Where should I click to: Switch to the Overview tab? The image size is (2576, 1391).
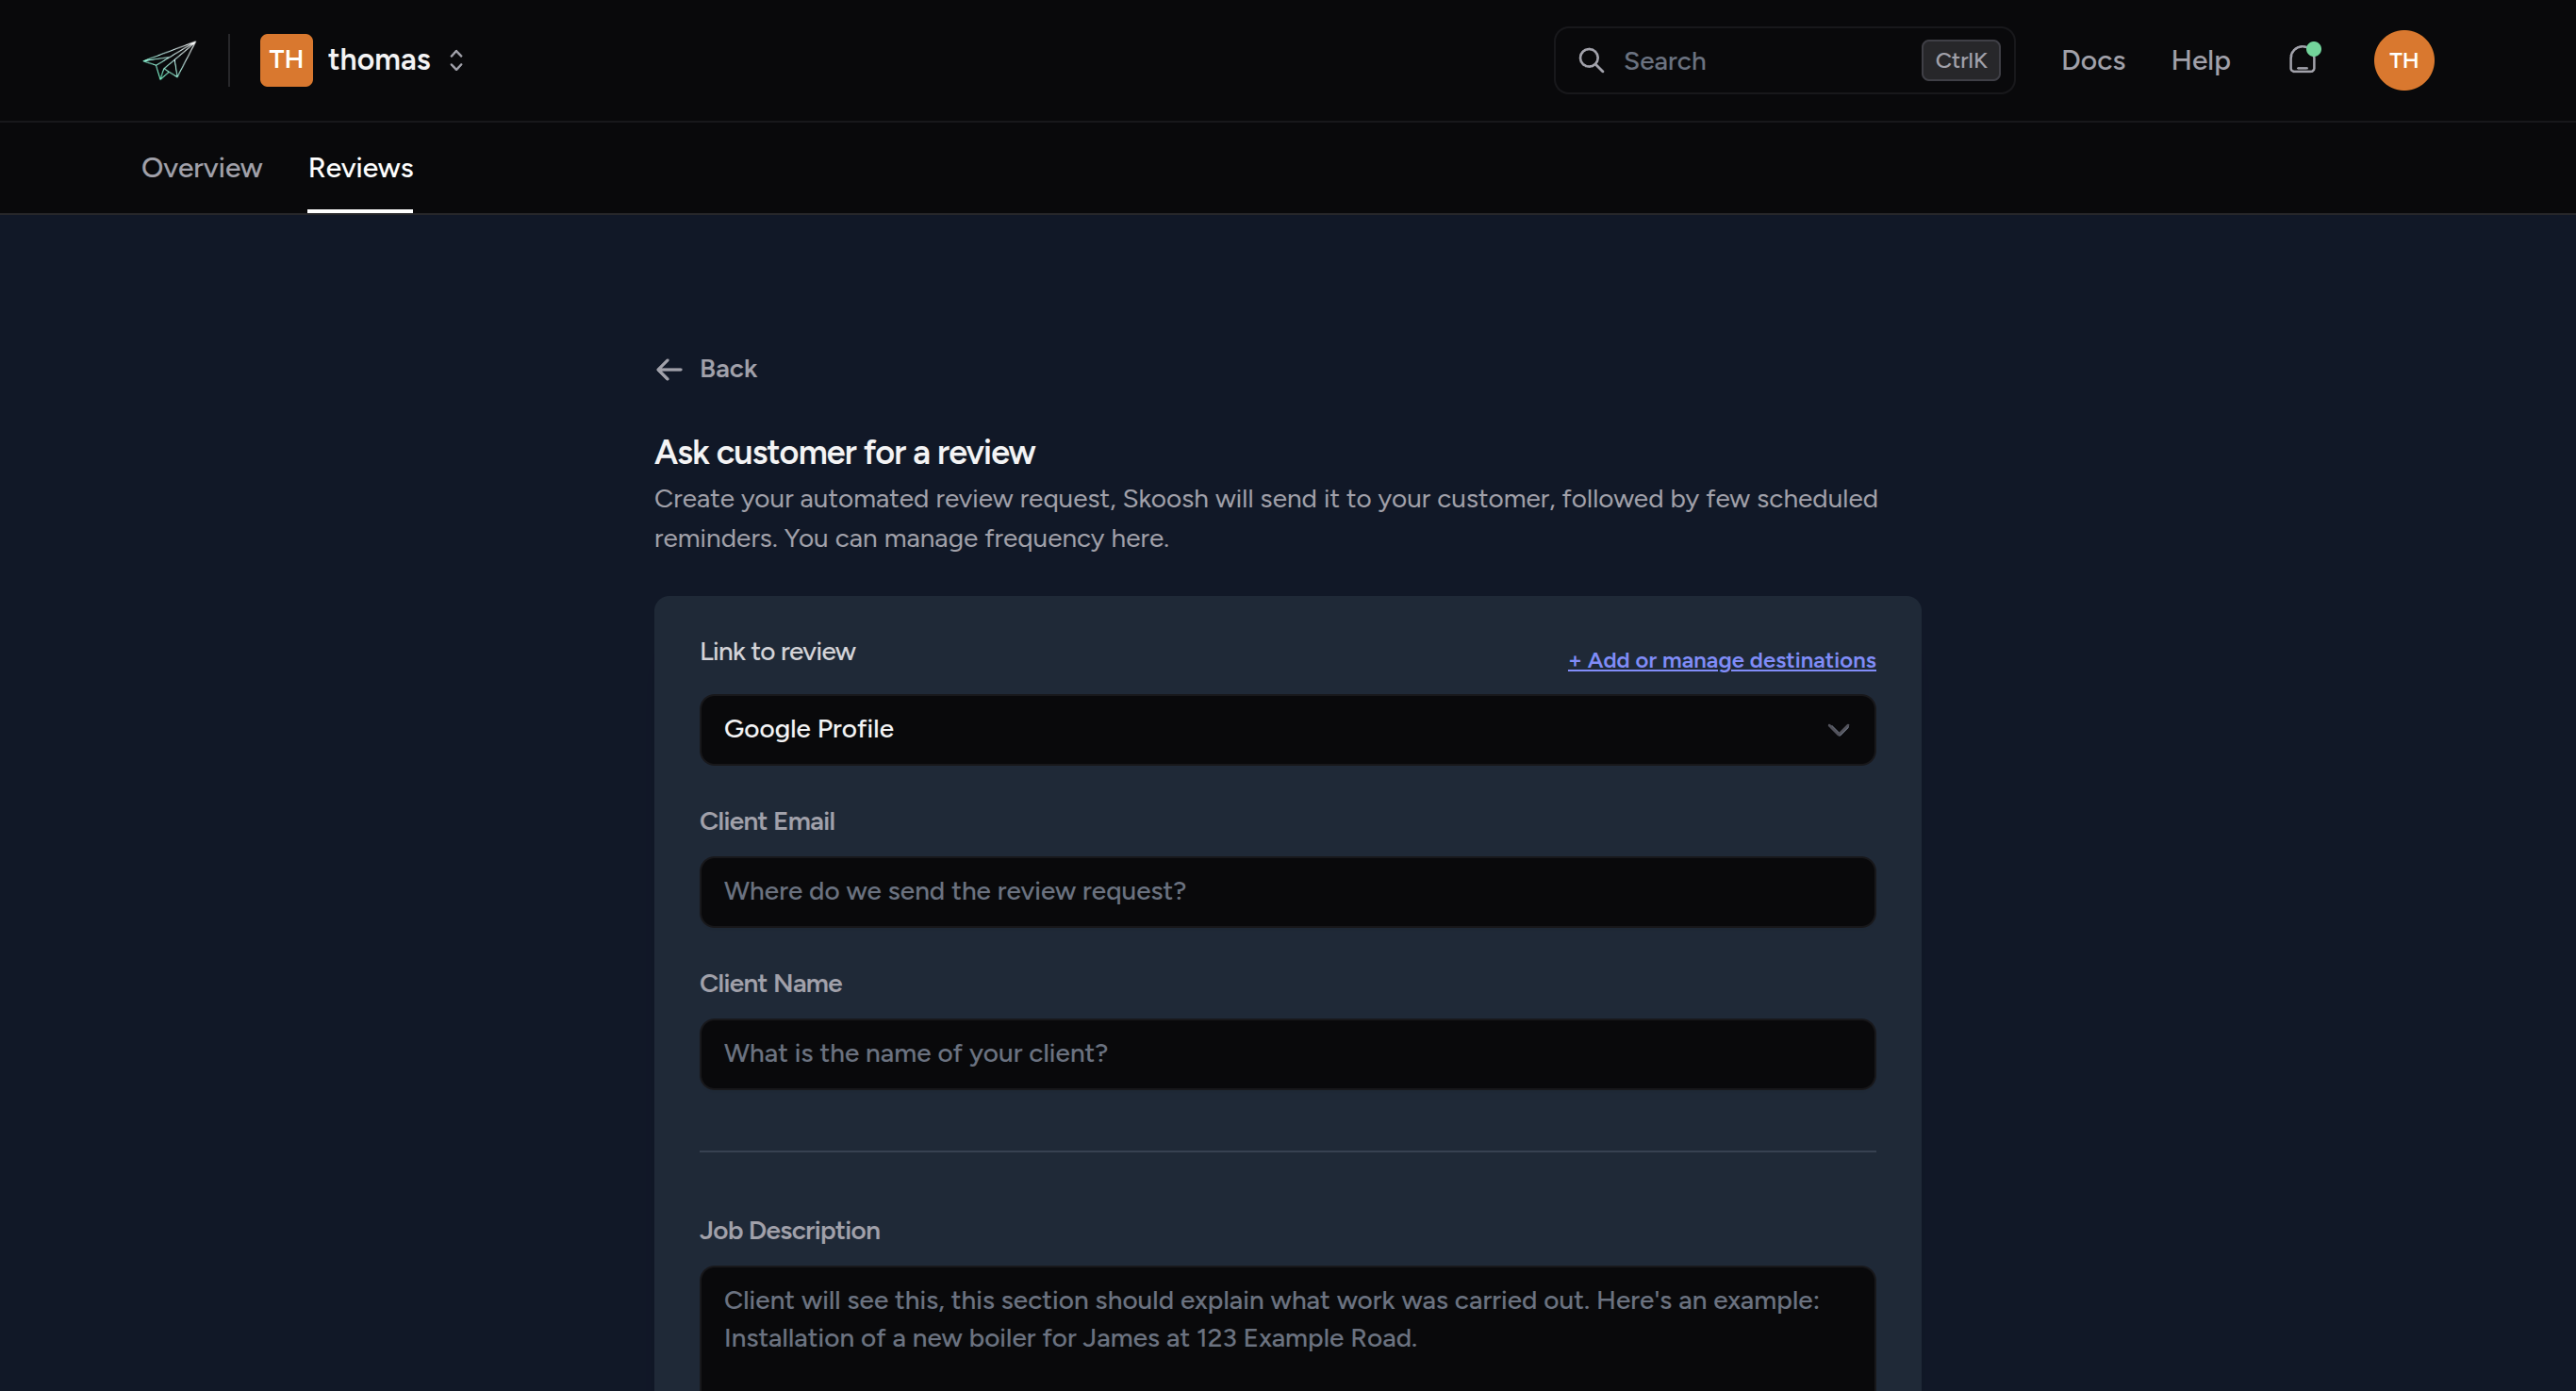[202, 168]
